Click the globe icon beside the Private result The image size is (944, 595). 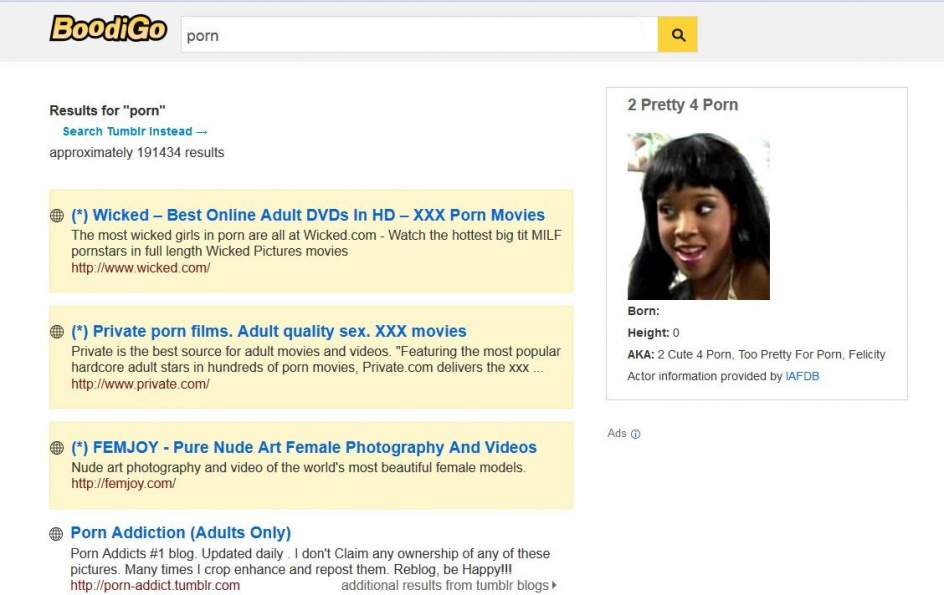57,332
